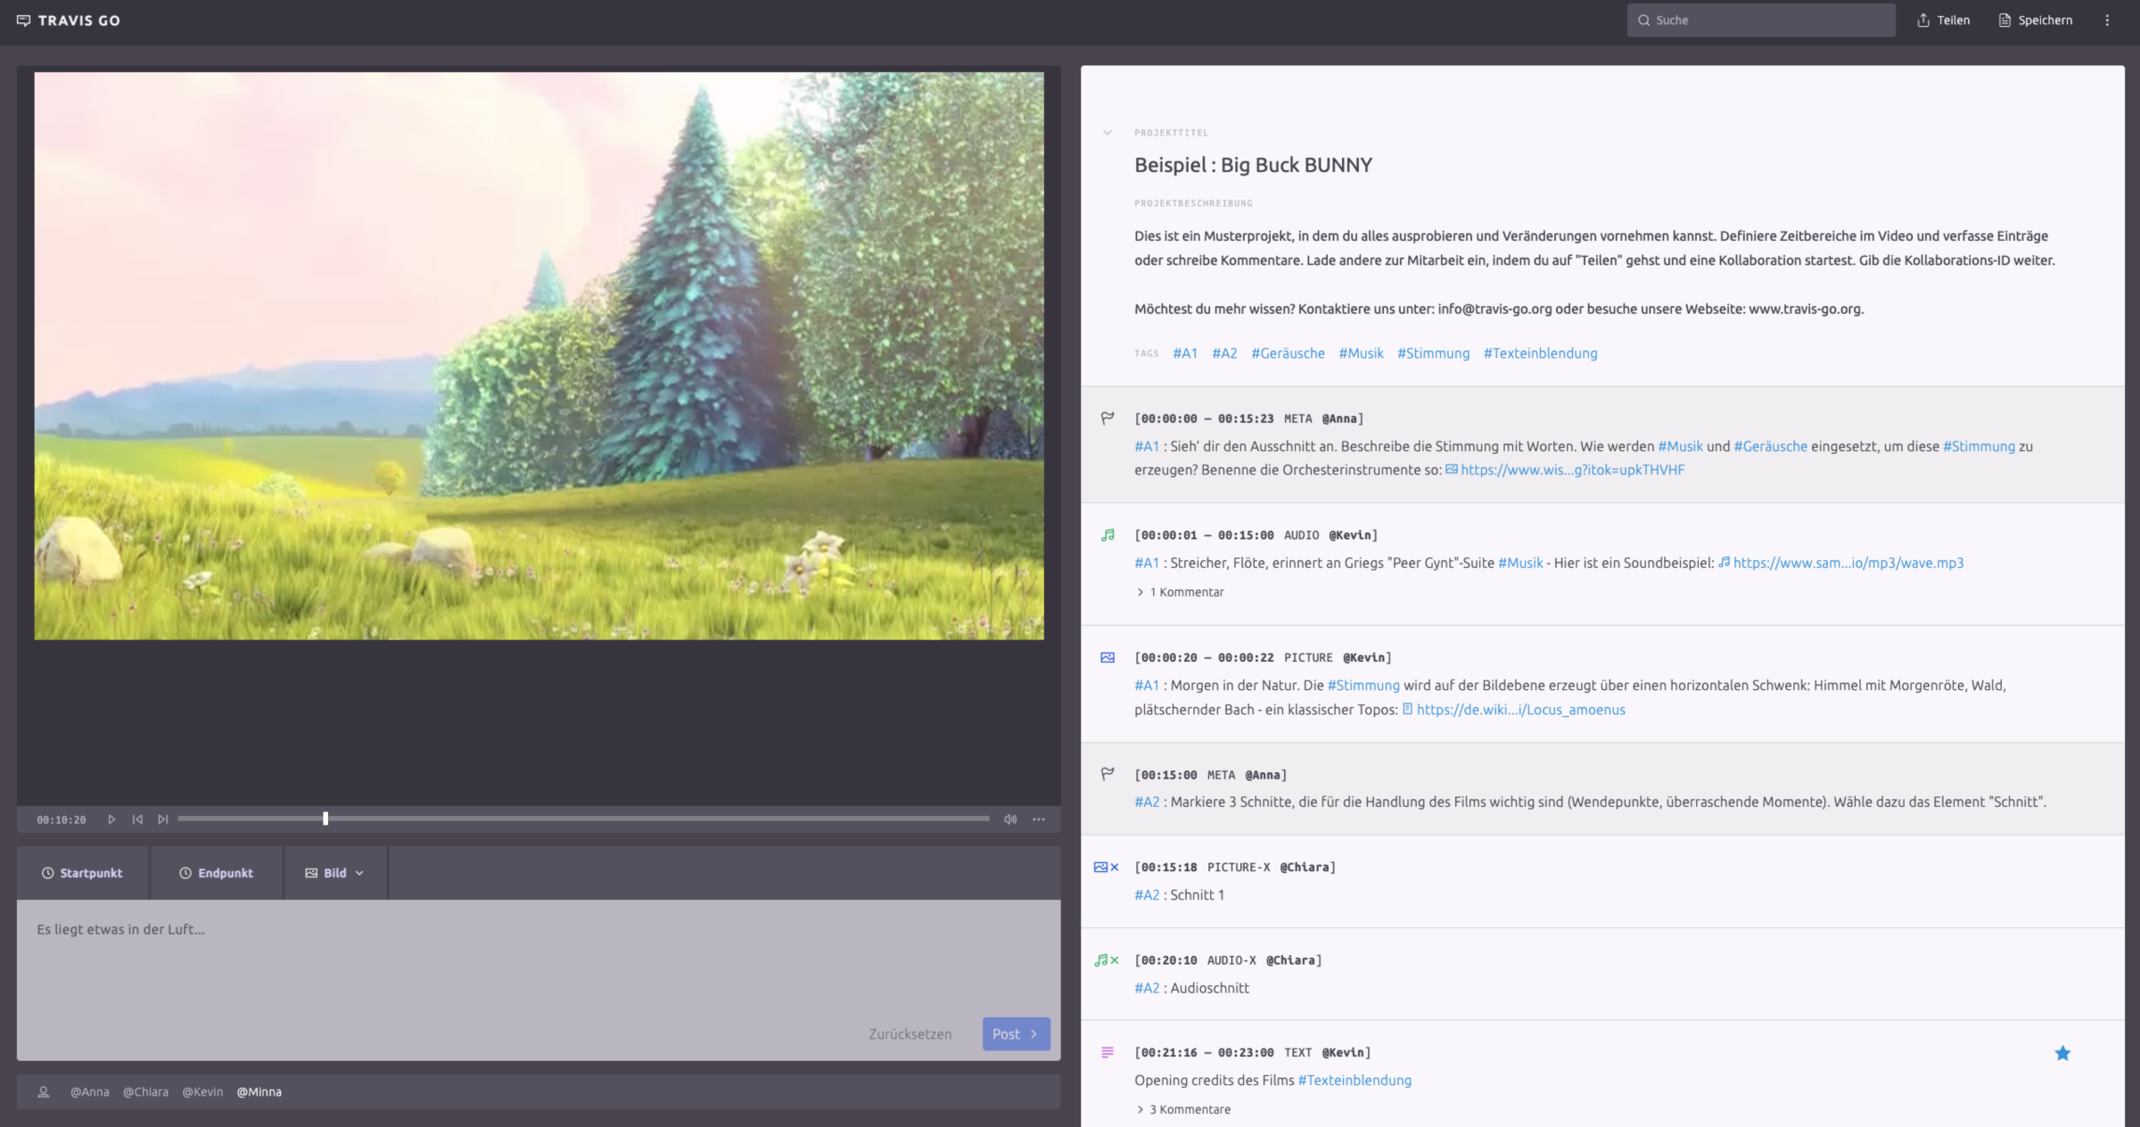Open the Bild dropdown below the player
This screenshot has height=1127, width=2140.
tap(334, 872)
